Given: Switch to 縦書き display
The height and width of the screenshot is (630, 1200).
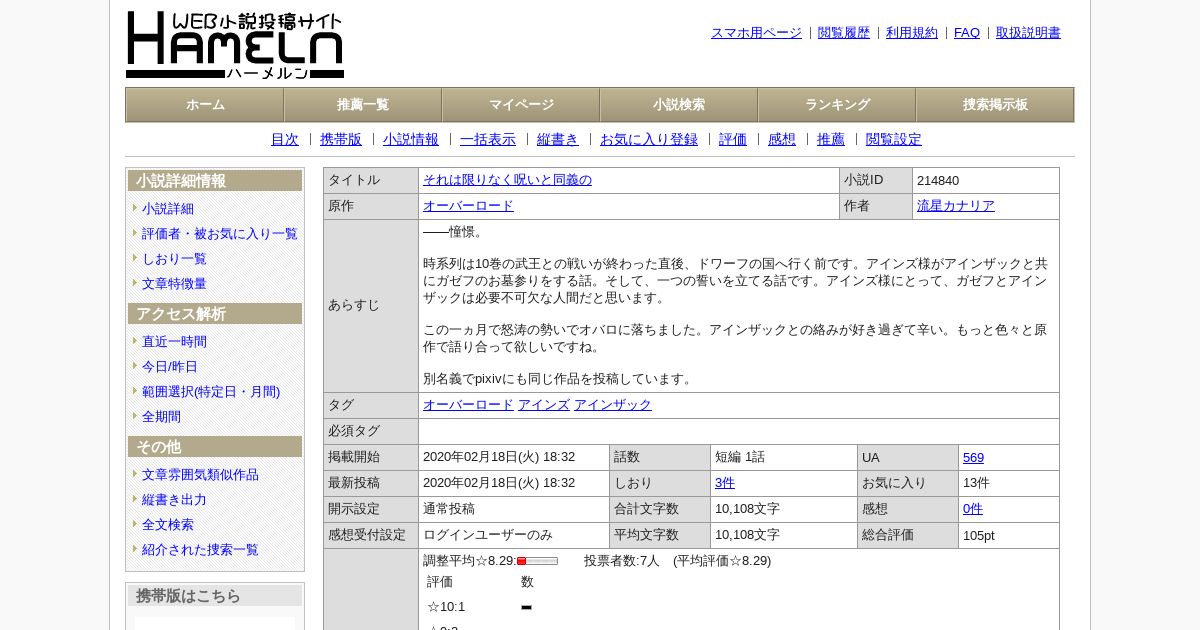Looking at the screenshot, I should pos(558,140).
